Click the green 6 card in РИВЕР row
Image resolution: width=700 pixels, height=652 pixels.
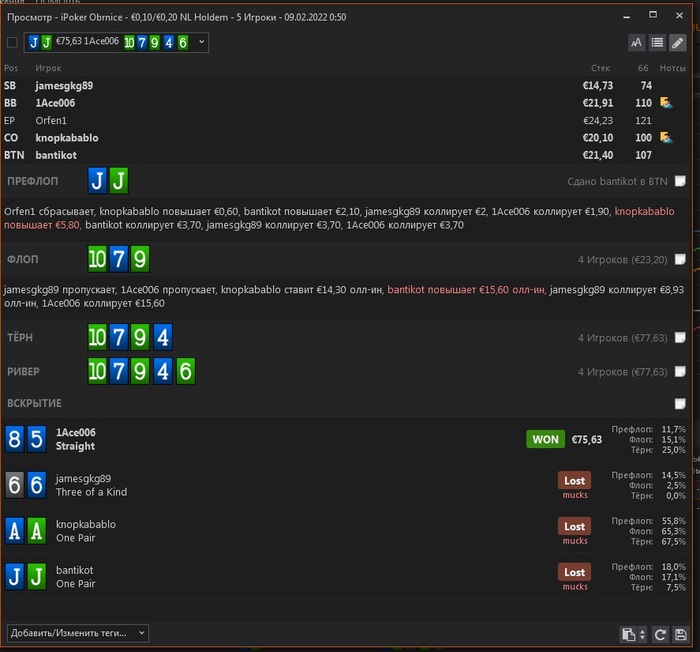tap(185, 371)
